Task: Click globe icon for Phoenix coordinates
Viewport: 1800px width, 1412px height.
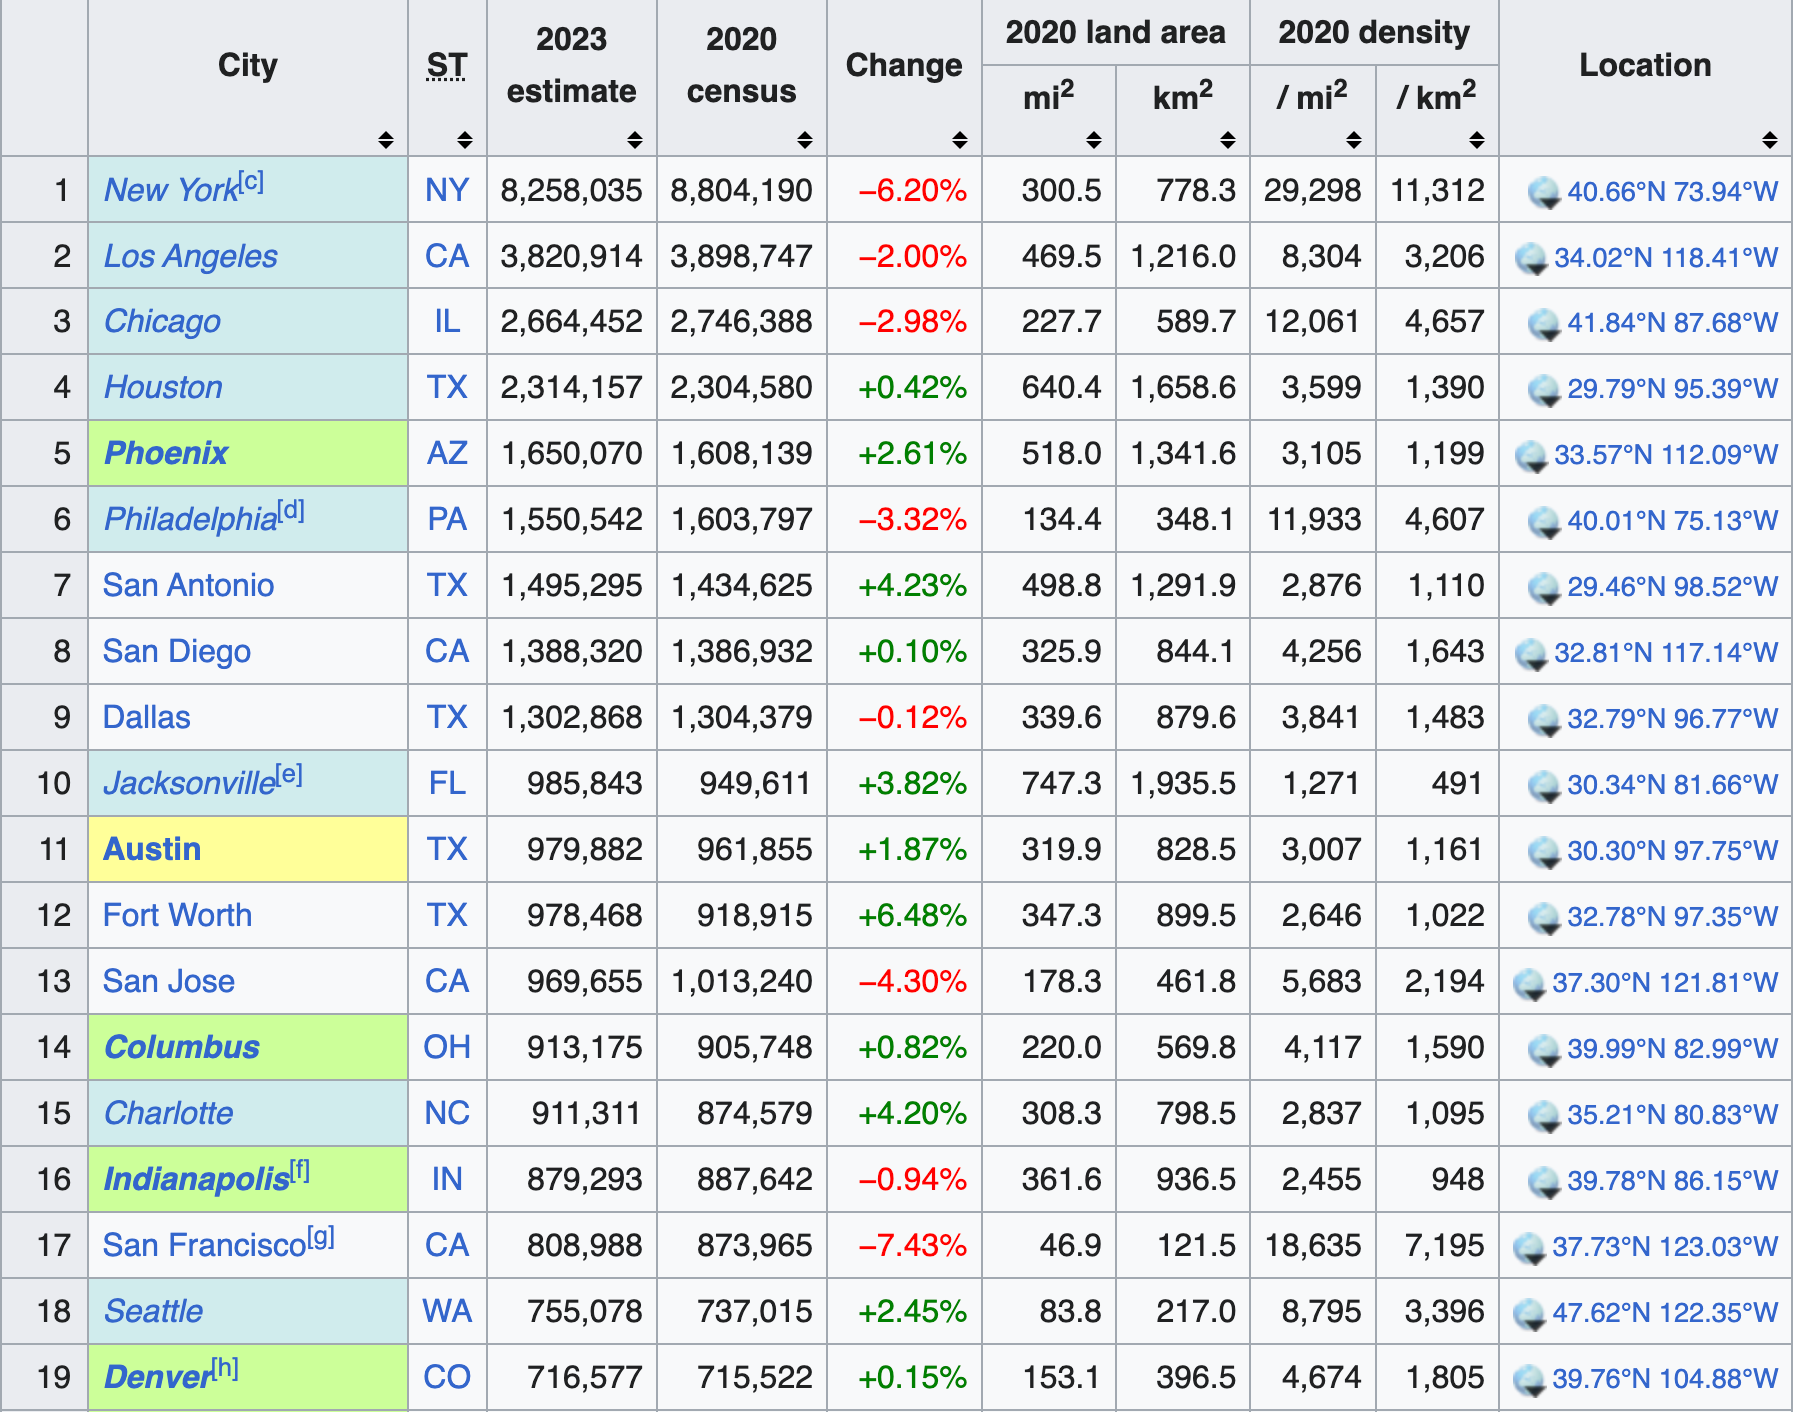Action: click(1532, 456)
